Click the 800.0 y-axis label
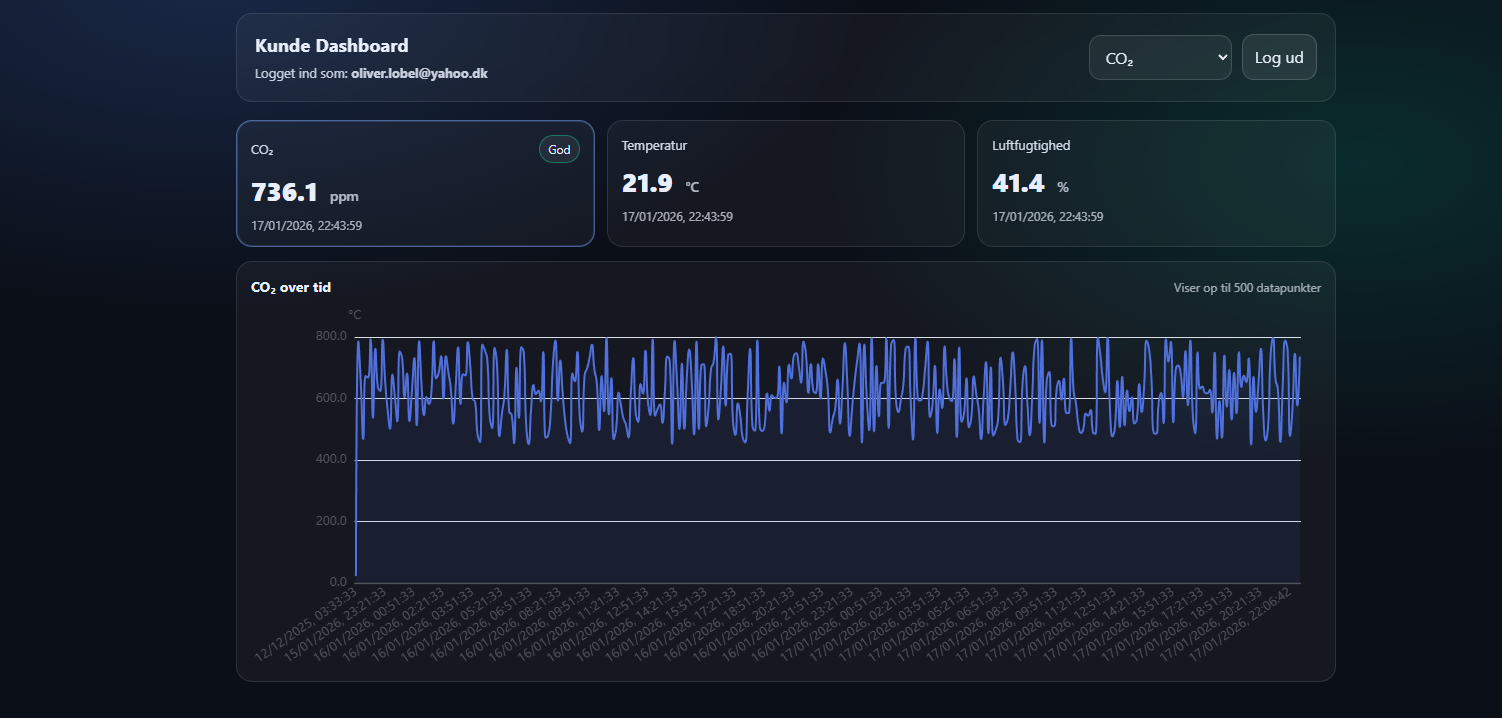Screen dimensions: 1502x718 pyautogui.click(x=331, y=336)
